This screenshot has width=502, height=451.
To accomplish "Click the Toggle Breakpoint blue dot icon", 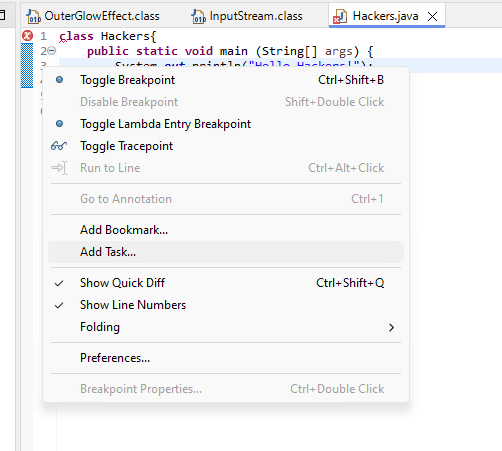I will [59, 80].
